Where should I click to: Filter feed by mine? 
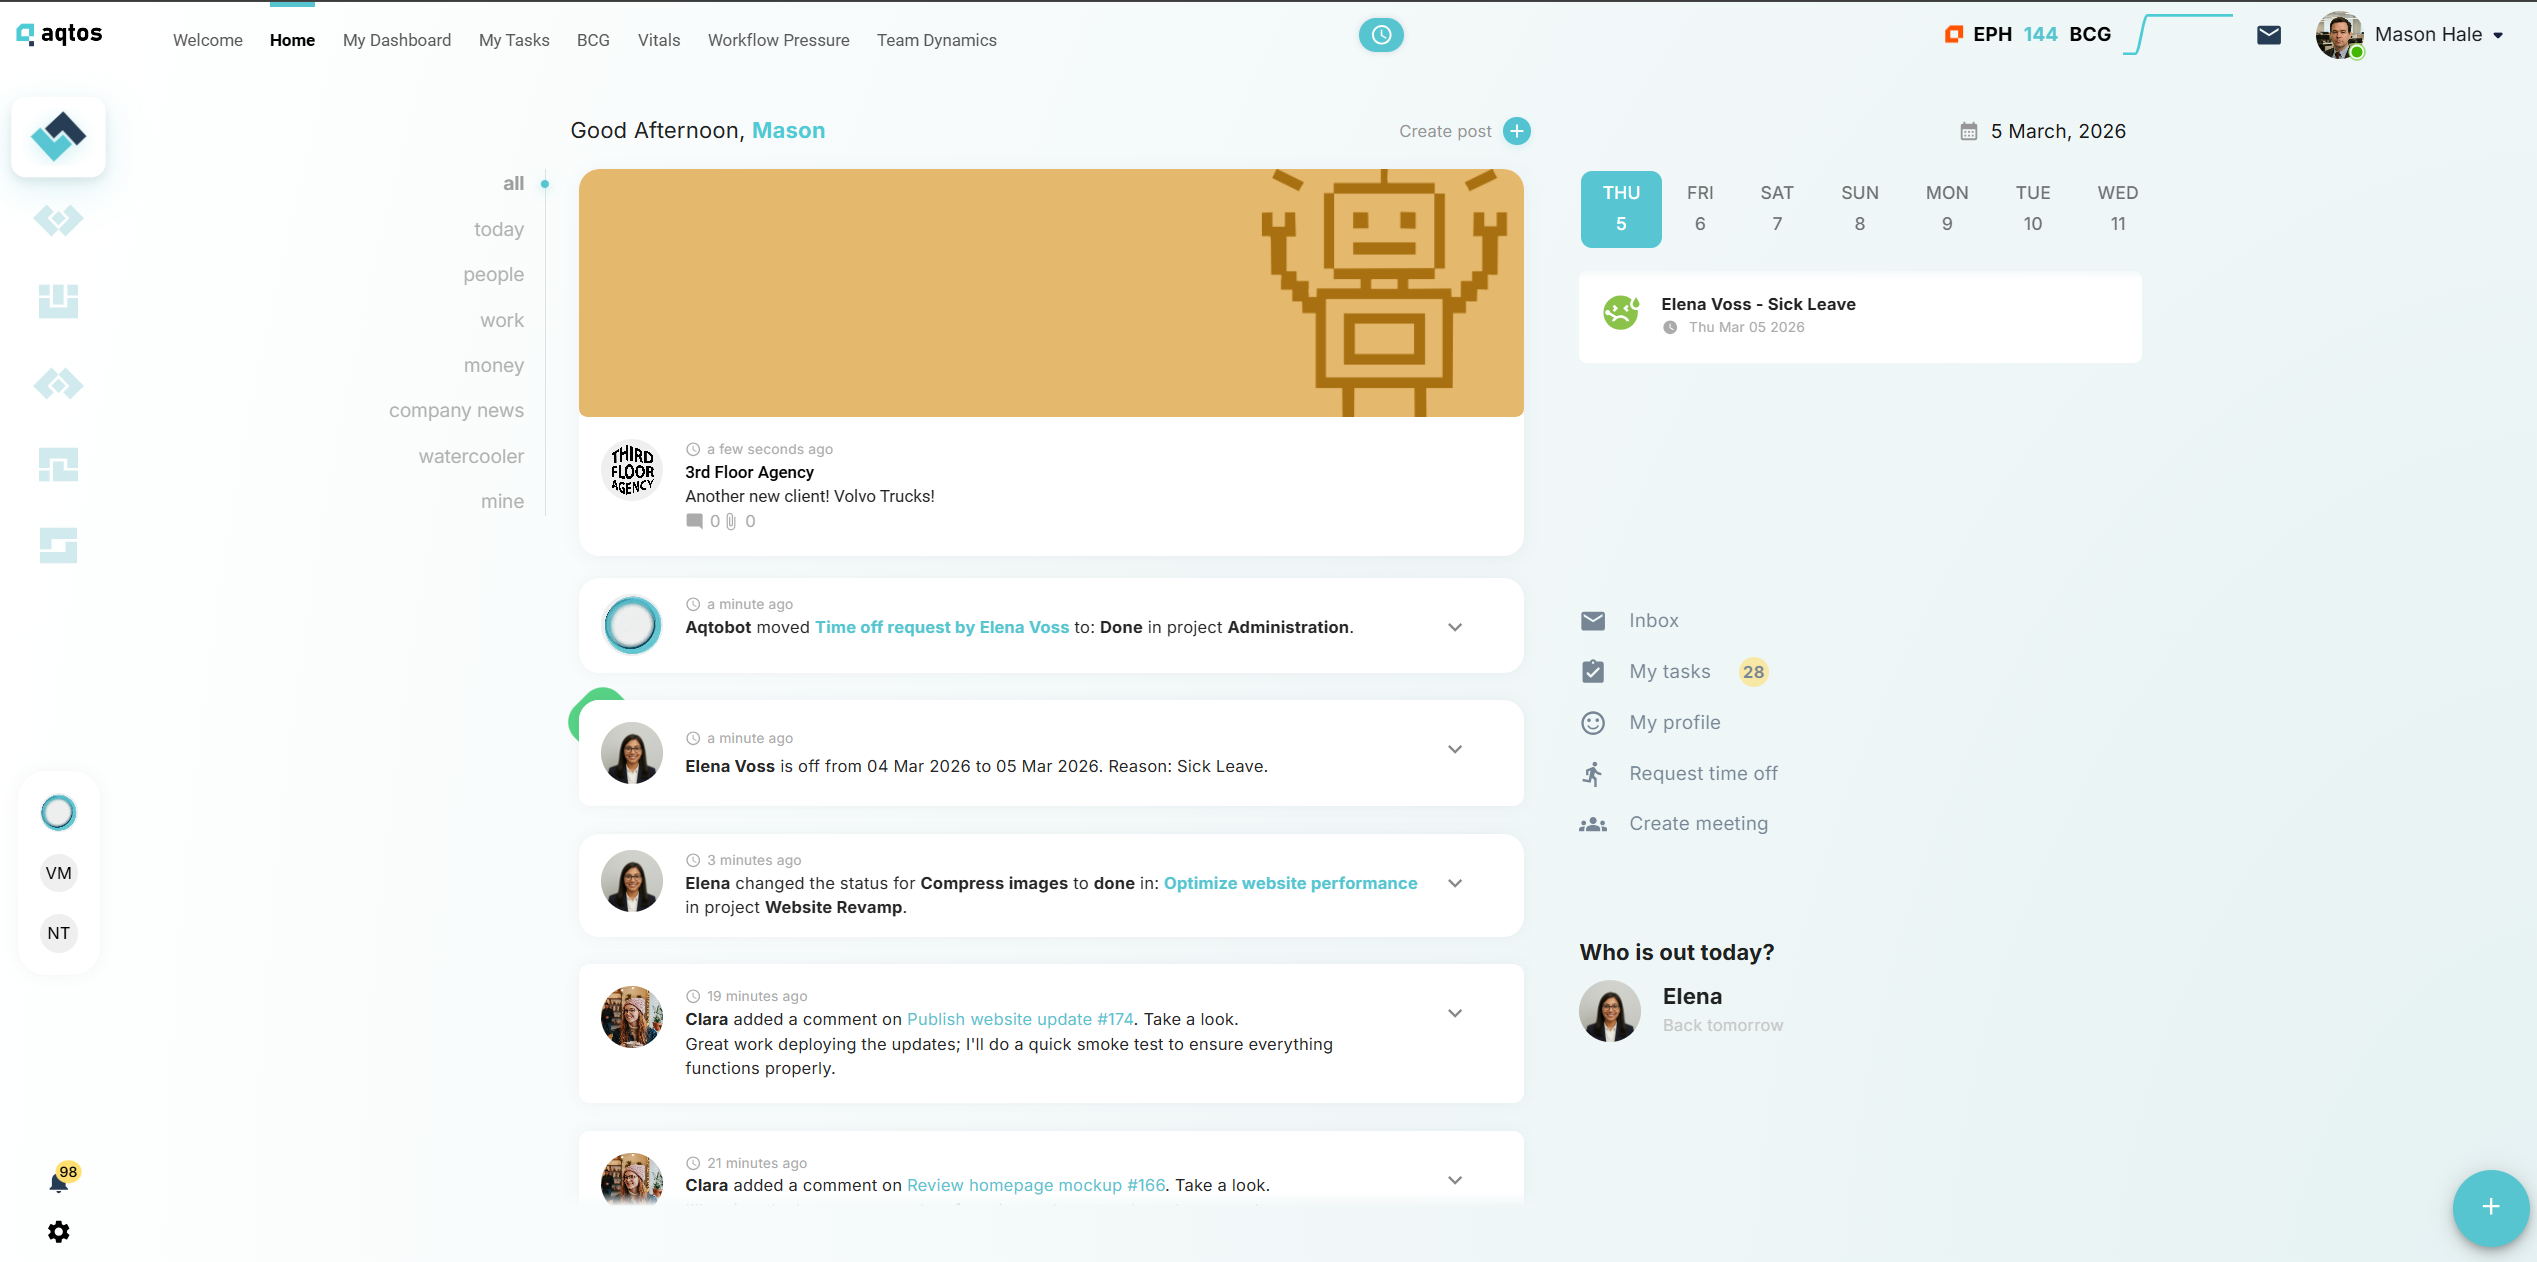pos(502,501)
